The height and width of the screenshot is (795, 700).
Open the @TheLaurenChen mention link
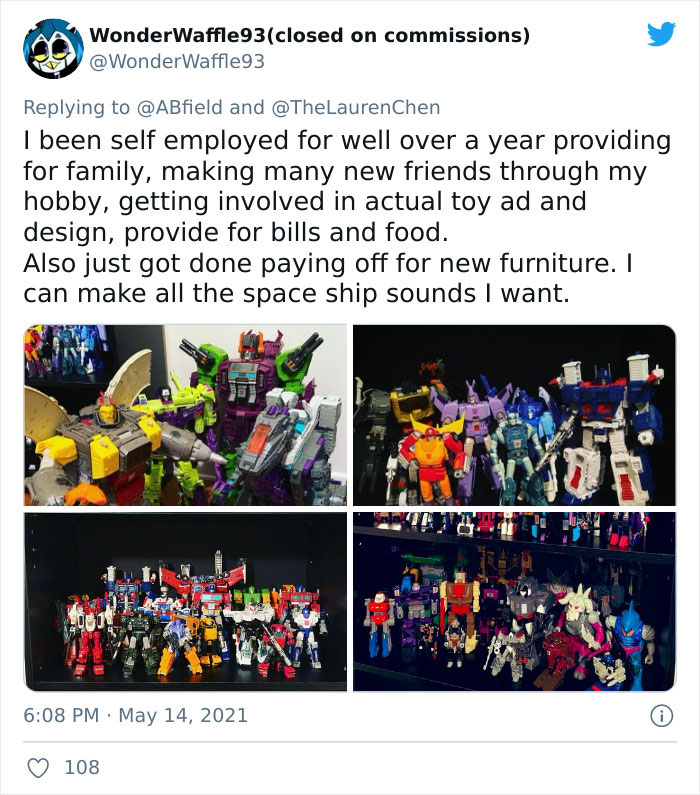pyautogui.click(x=356, y=107)
